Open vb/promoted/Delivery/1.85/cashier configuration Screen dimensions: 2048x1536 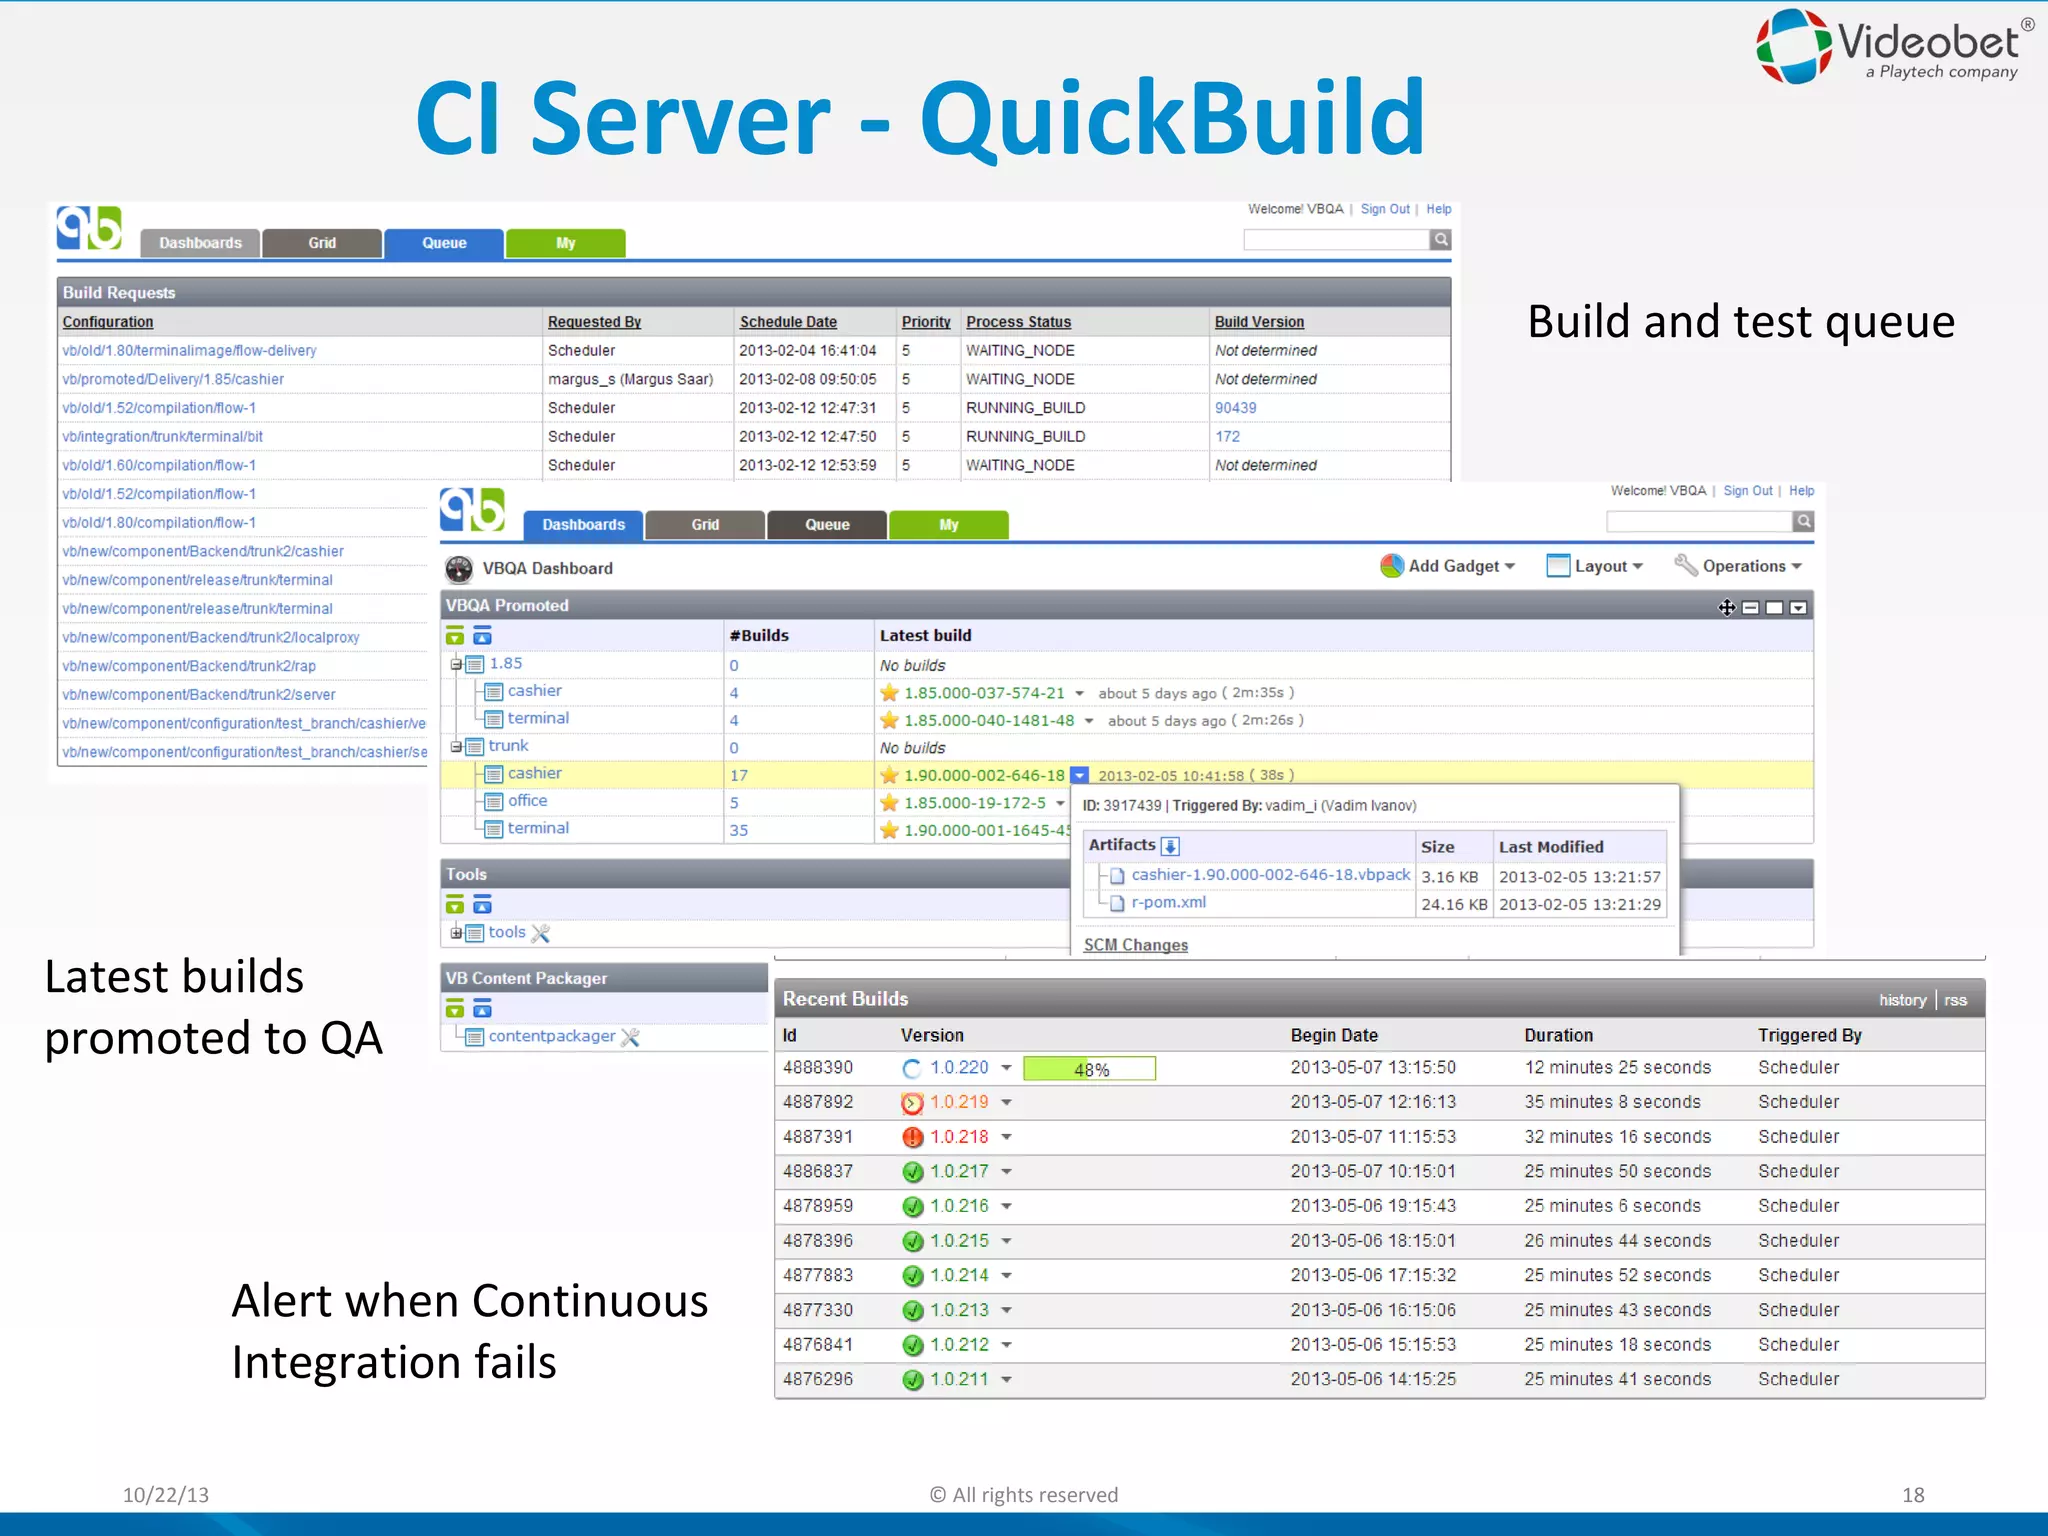(173, 380)
